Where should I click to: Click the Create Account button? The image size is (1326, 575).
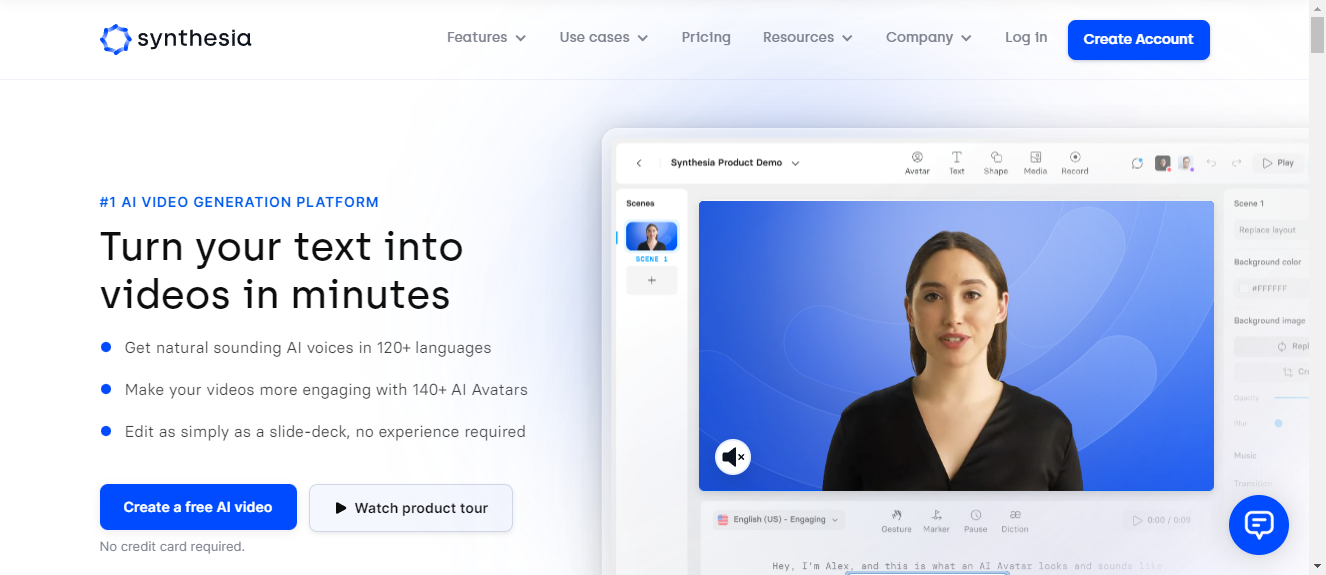(1139, 40)
